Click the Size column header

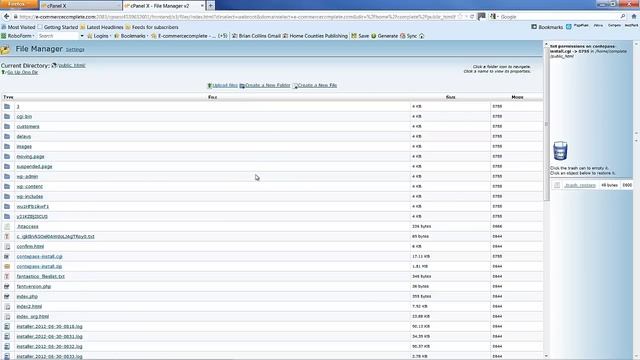451,97
